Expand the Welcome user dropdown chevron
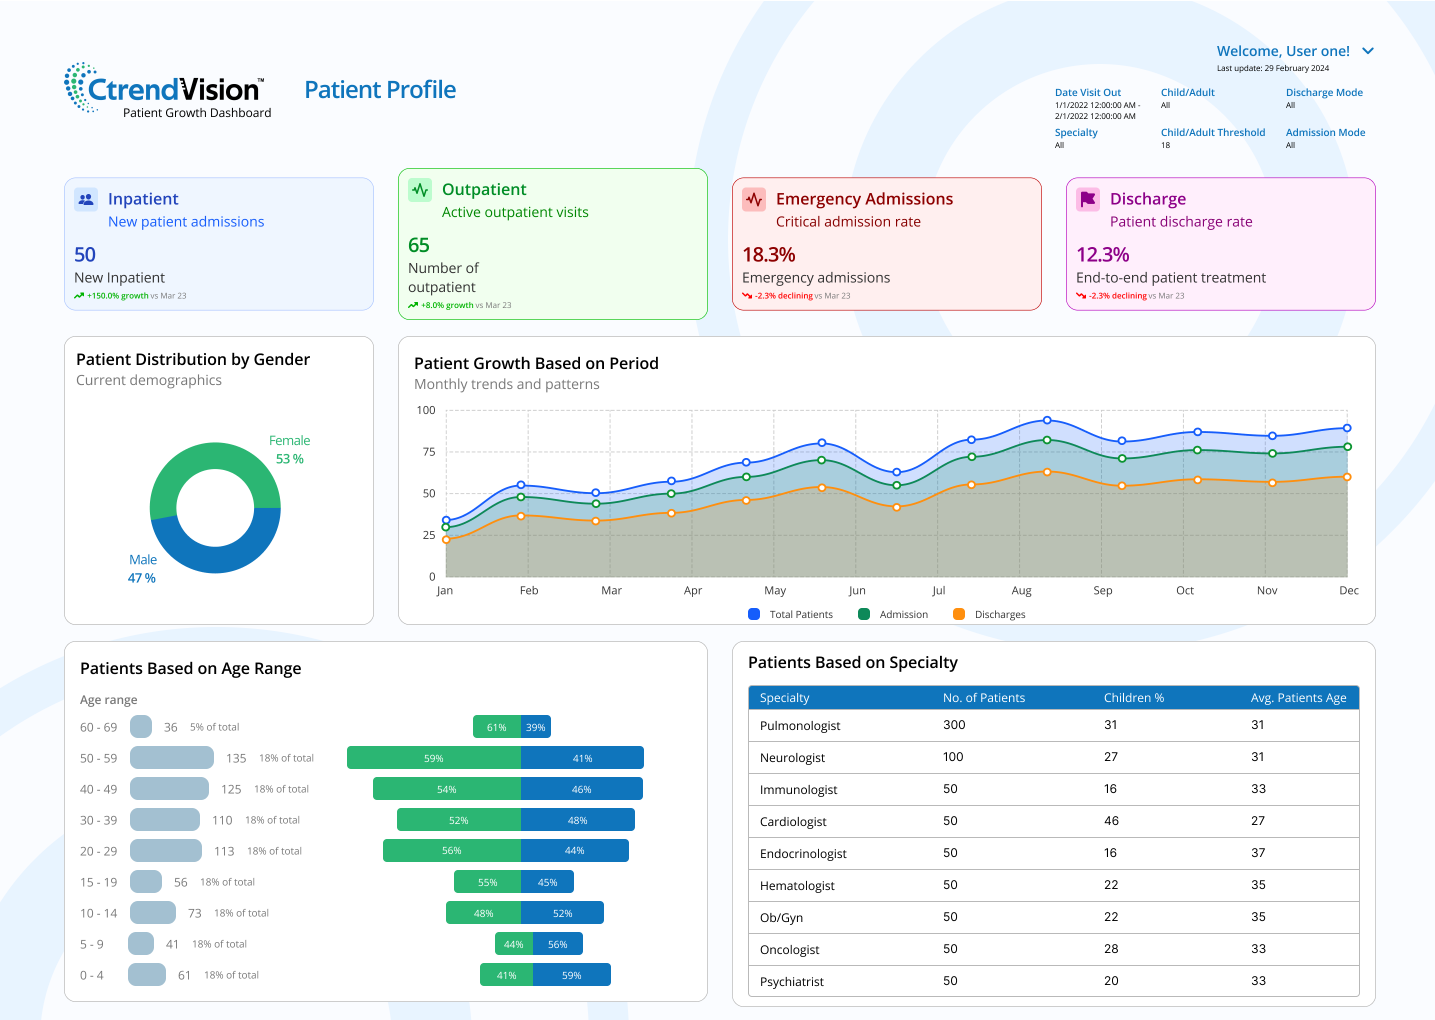Screen dimensions: 1435x1020 click(x=1368, y=51)
